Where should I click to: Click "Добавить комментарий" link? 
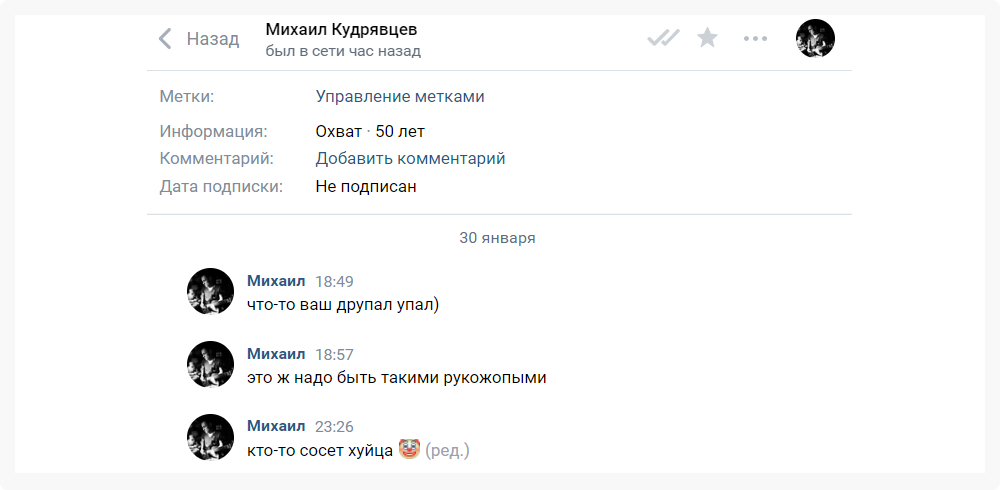(x=410, y=158)
